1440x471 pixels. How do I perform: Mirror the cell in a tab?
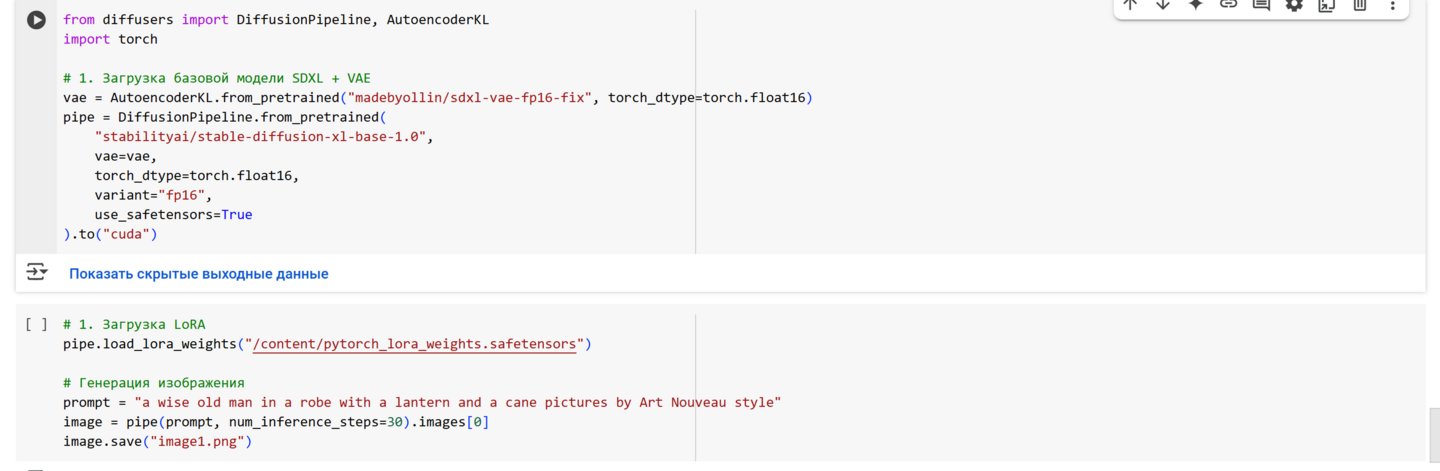(x=1327, y=5)
